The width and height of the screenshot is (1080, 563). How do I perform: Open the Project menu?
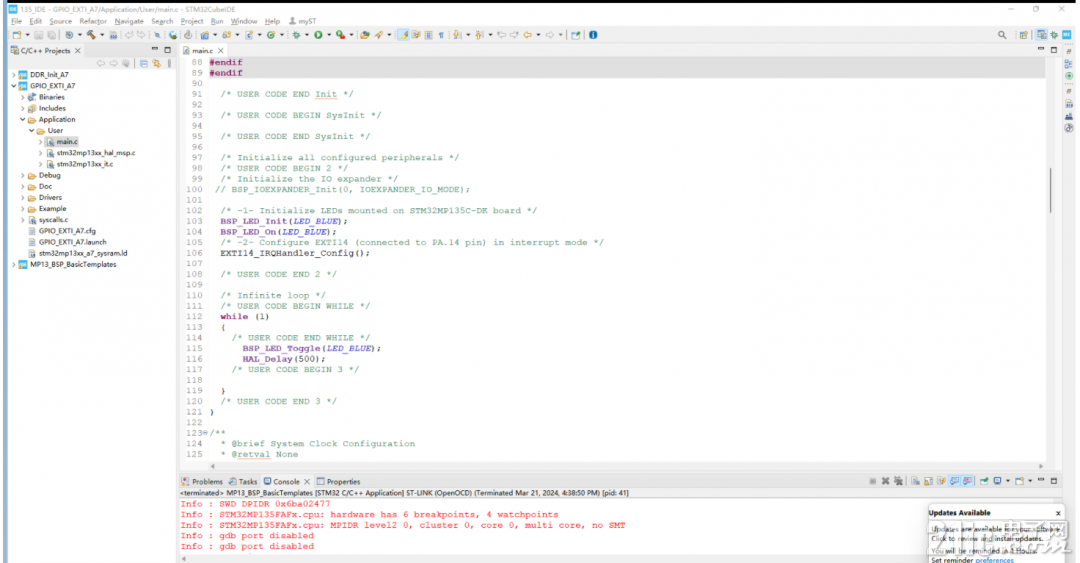click(x=191, y=21)
